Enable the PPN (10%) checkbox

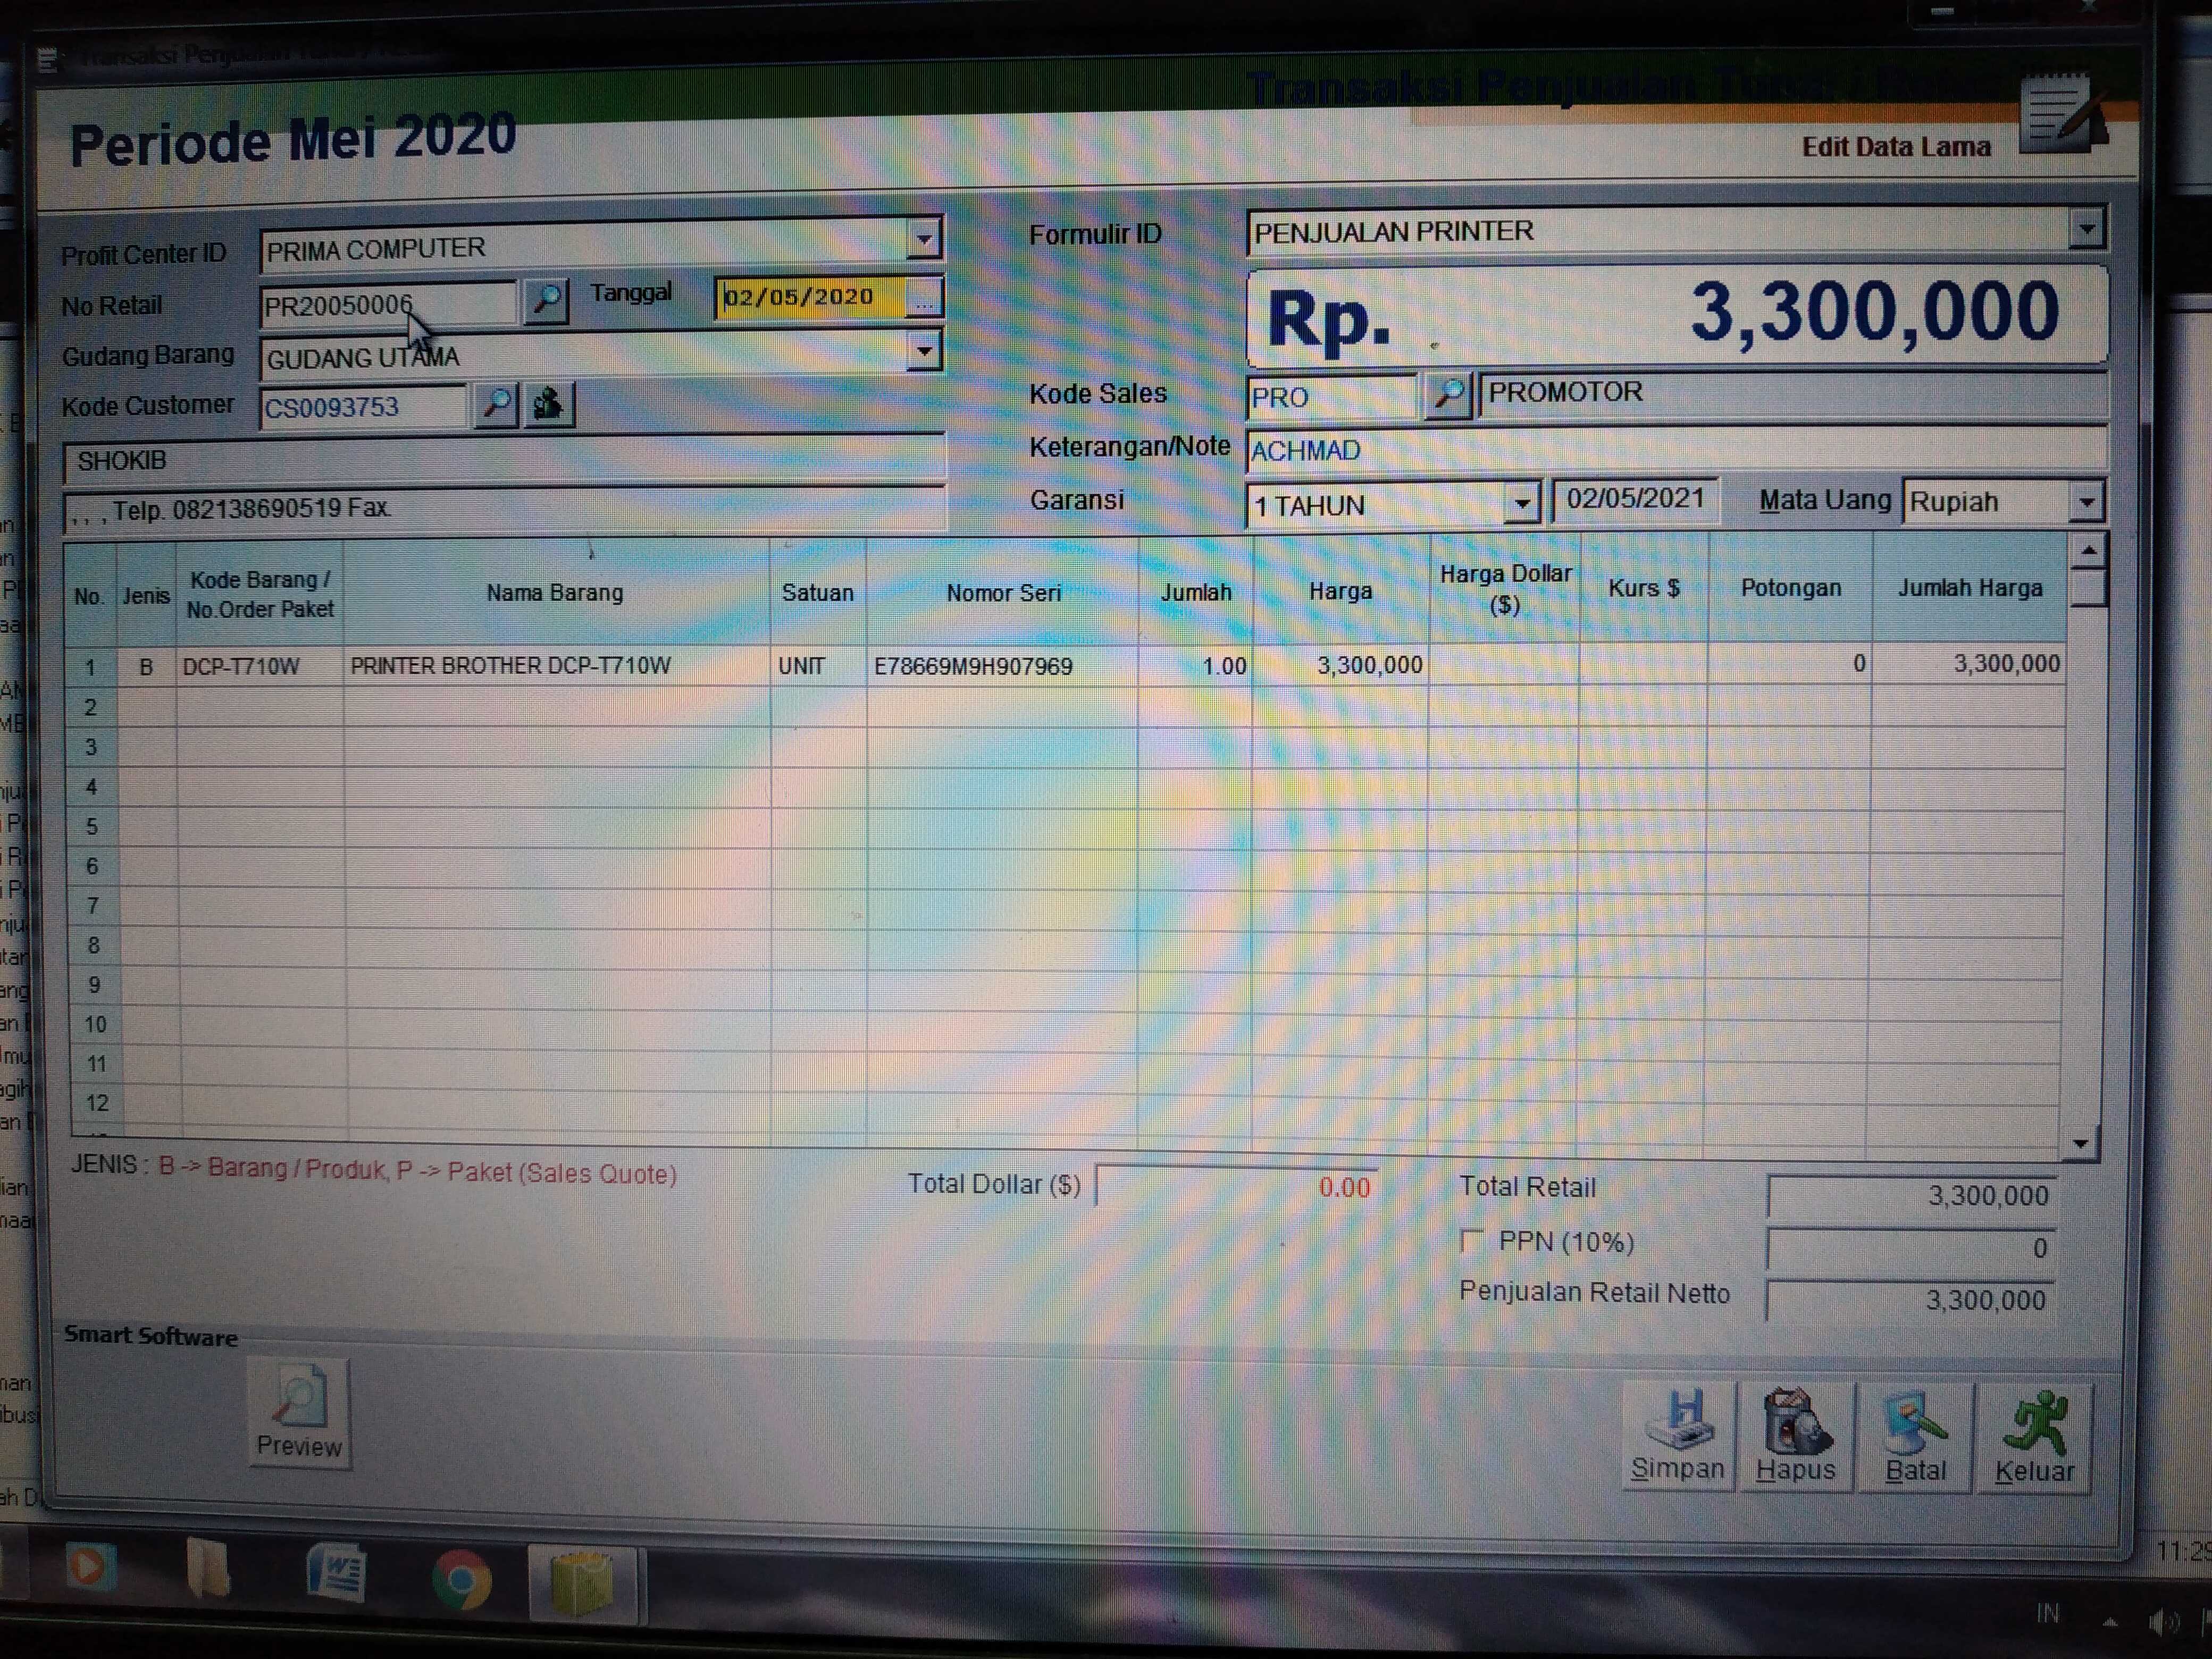[x=1471, y=1241]
